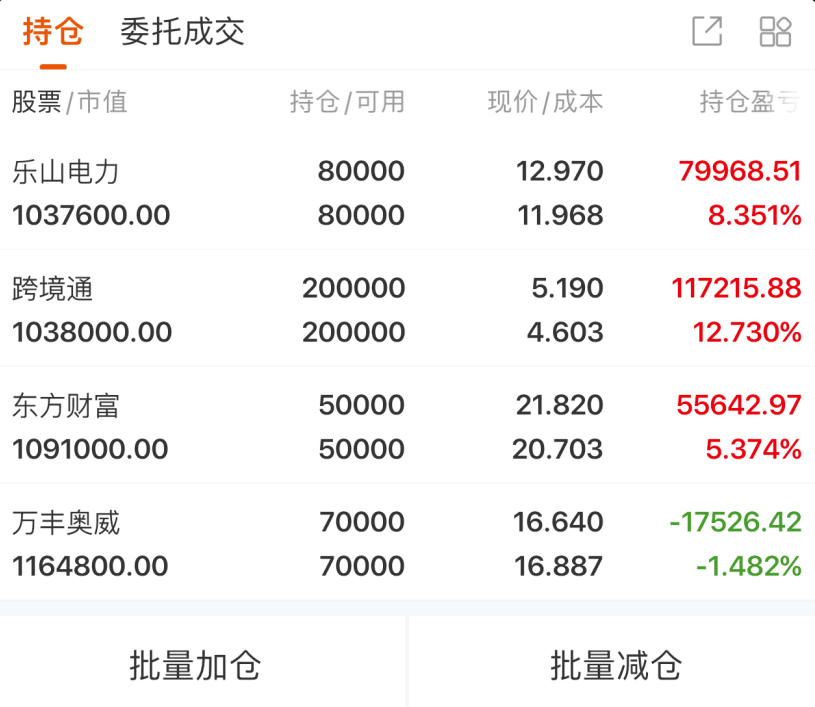Select market value 1037600.00
Screen dimensions: 815x707
[91, 215]
